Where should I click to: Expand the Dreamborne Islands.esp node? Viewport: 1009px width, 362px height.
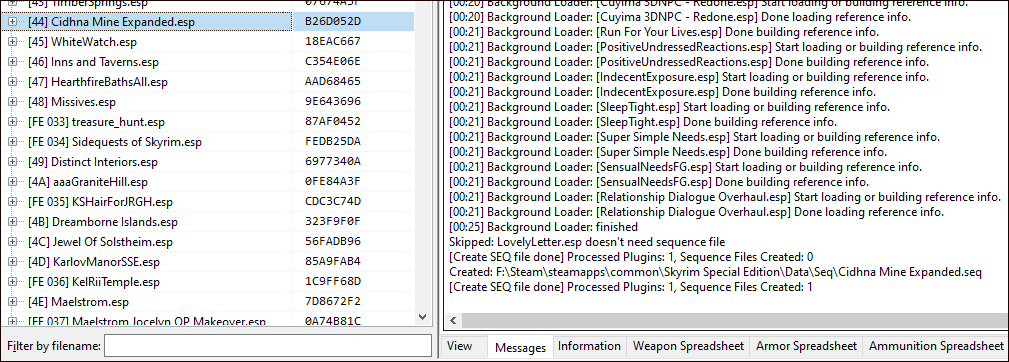pos(13,222)
